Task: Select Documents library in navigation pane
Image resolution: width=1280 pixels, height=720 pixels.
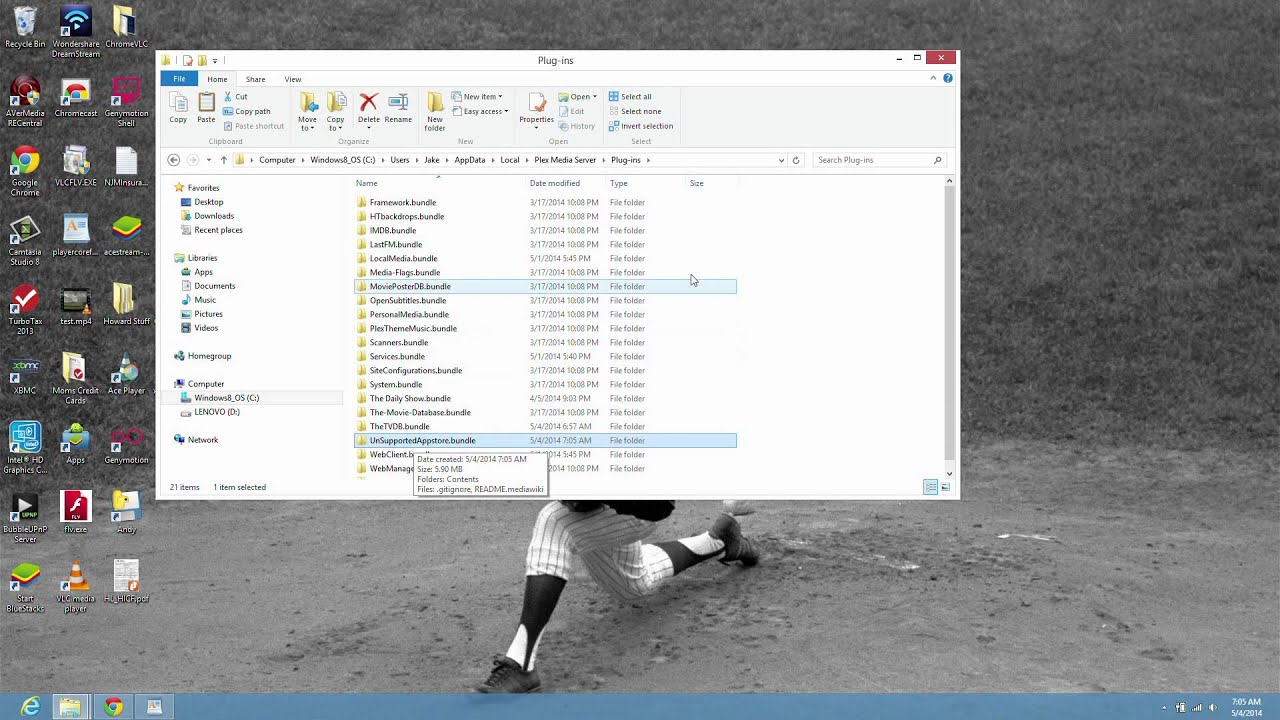Action: tap(214, 286)
